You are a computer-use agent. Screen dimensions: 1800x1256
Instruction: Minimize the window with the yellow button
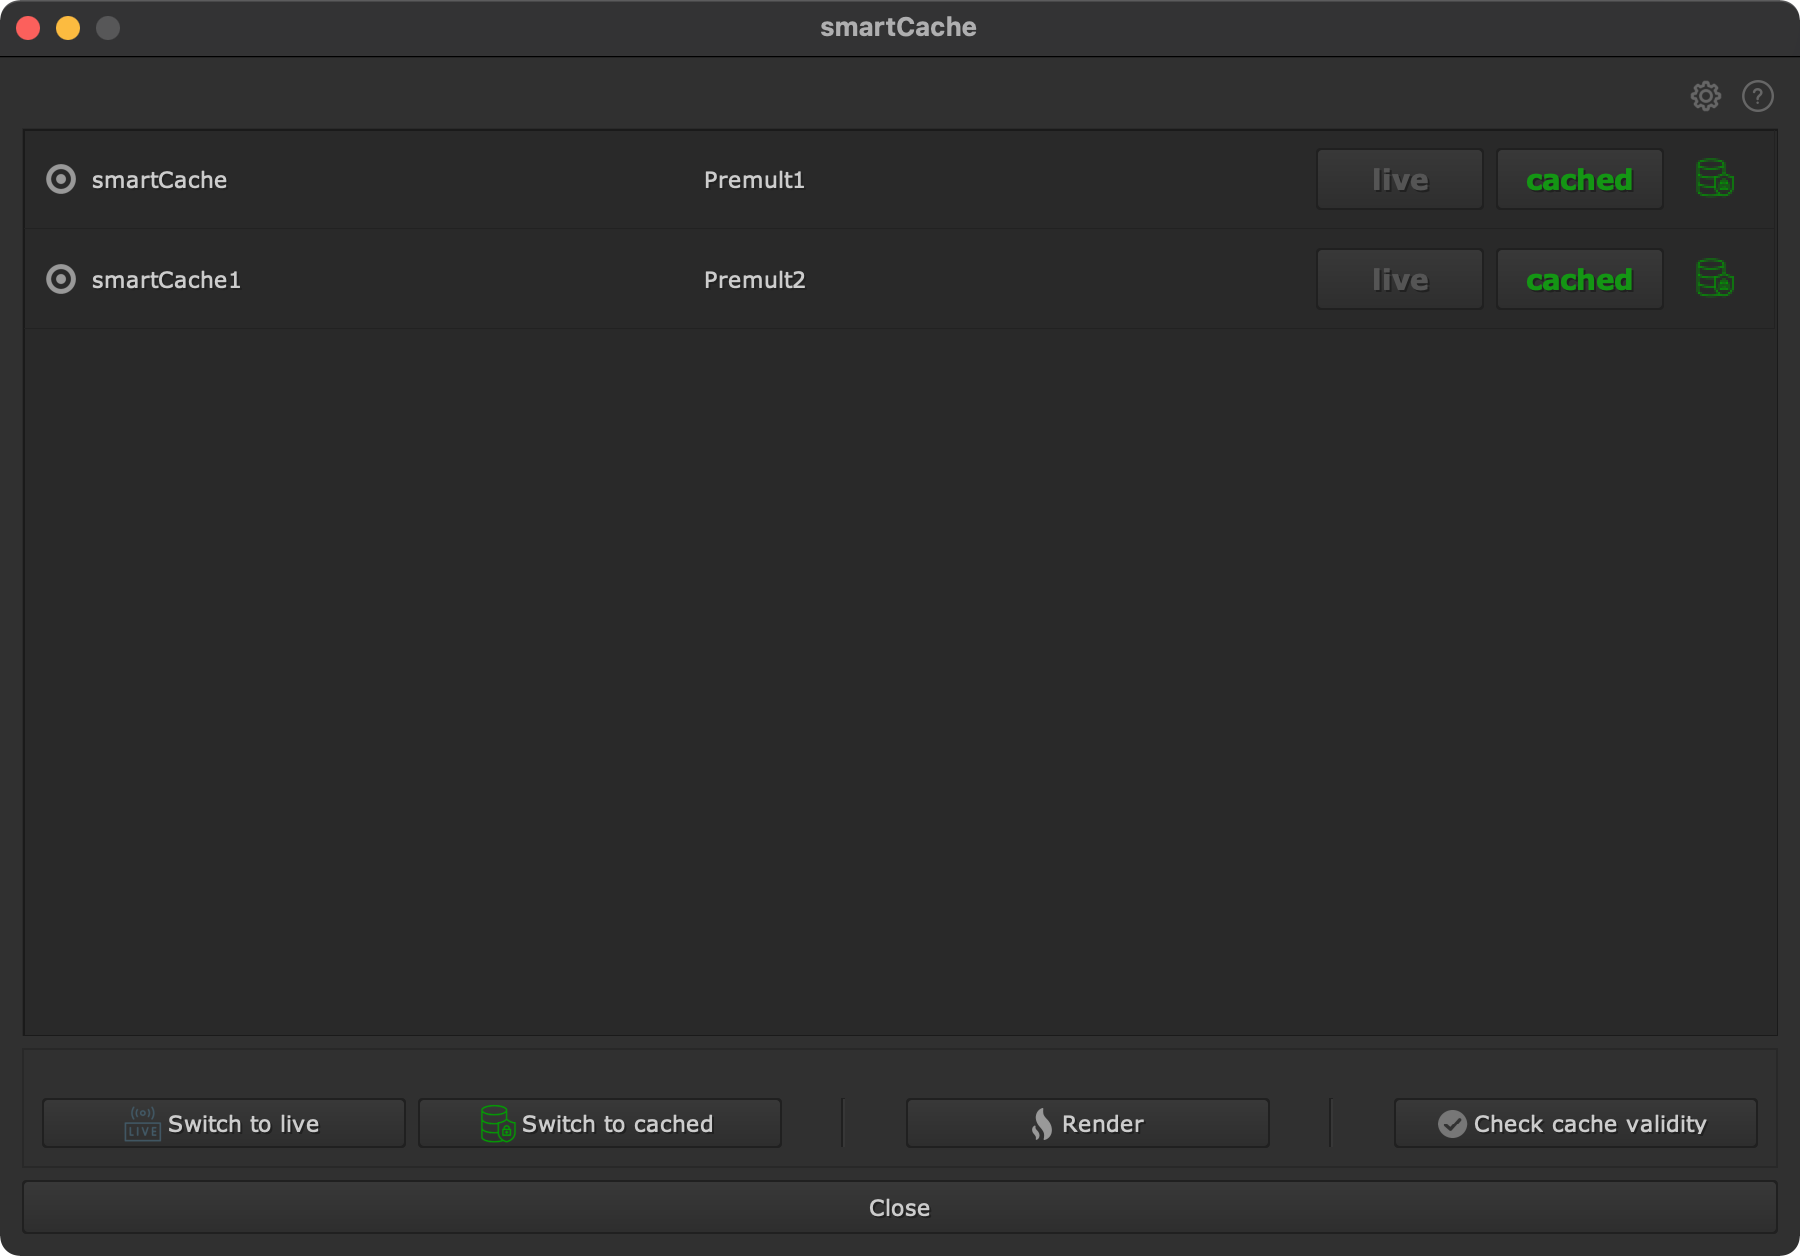[68, 28]
